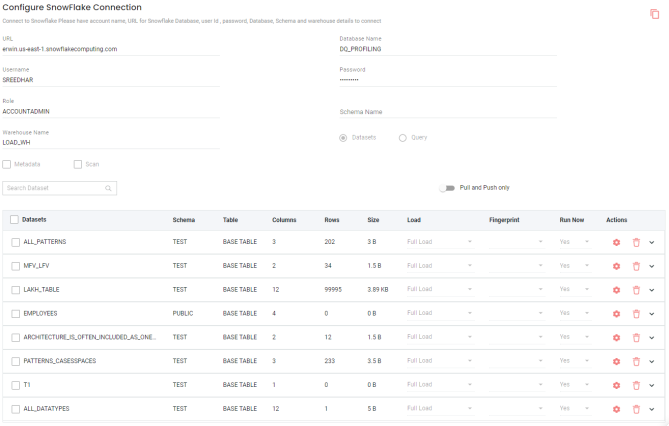Click trash icon for T1 dataset
Screen dimensions: 669x426
[635, 385]
